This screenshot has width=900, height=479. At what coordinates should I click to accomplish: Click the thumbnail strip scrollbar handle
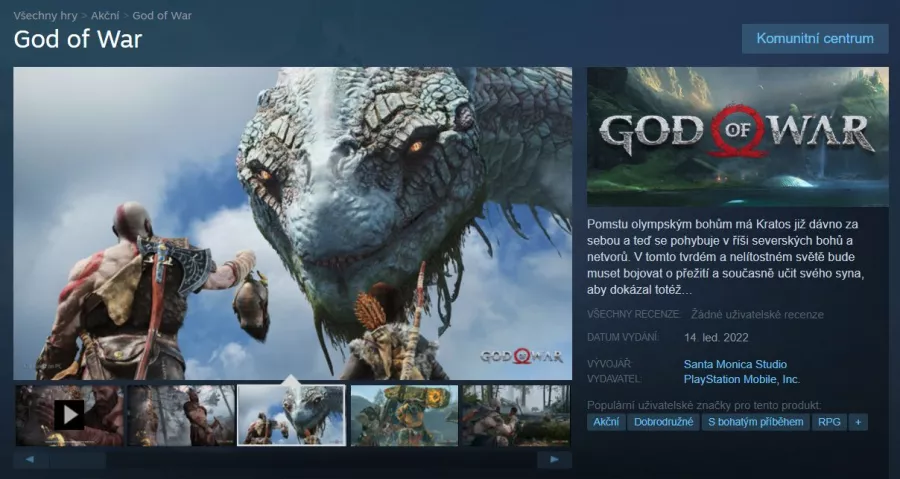pos(77,459)
